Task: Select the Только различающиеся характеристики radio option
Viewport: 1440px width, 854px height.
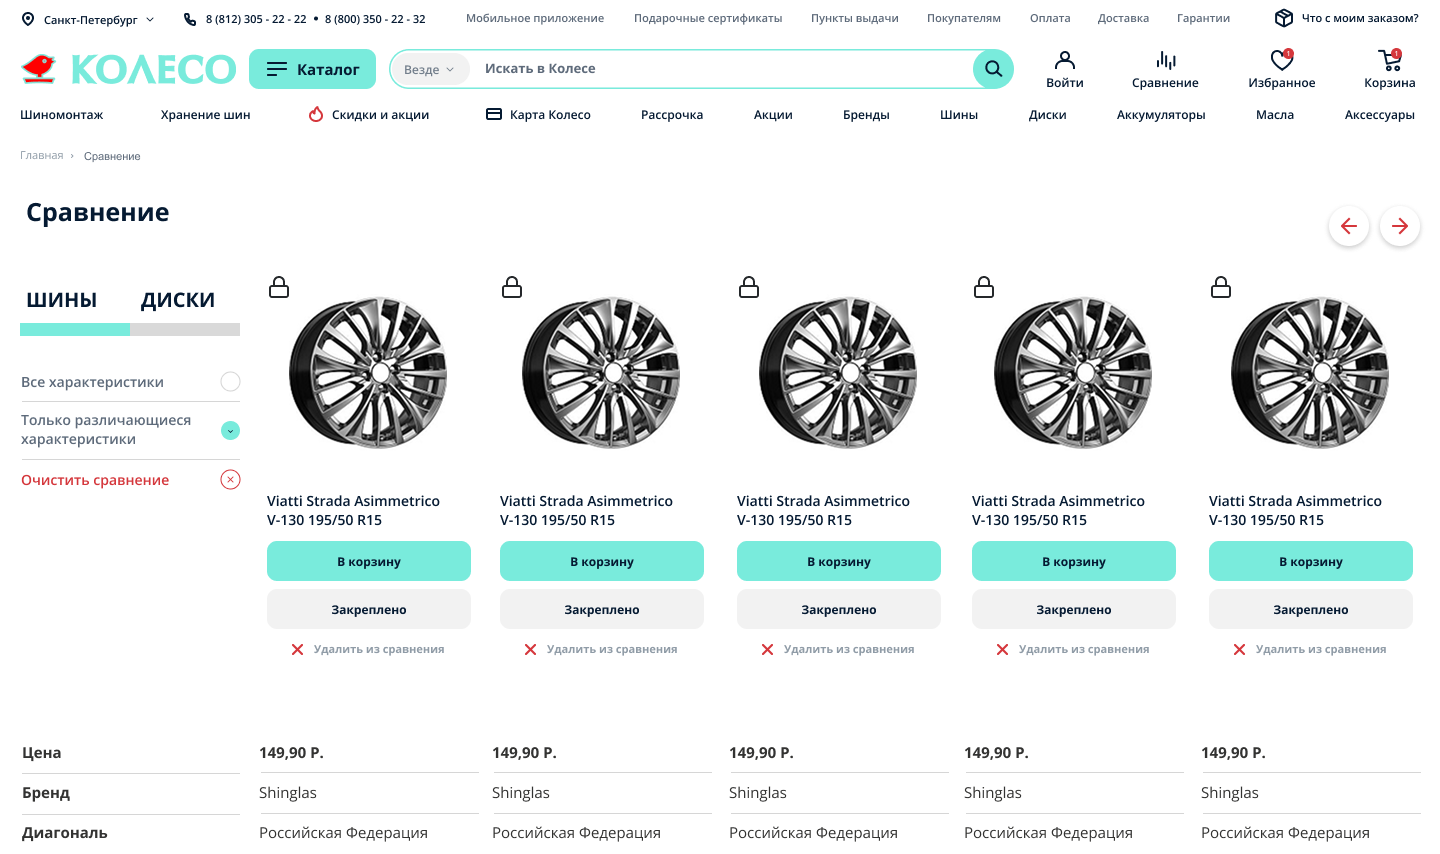Action: coord(230,430)
